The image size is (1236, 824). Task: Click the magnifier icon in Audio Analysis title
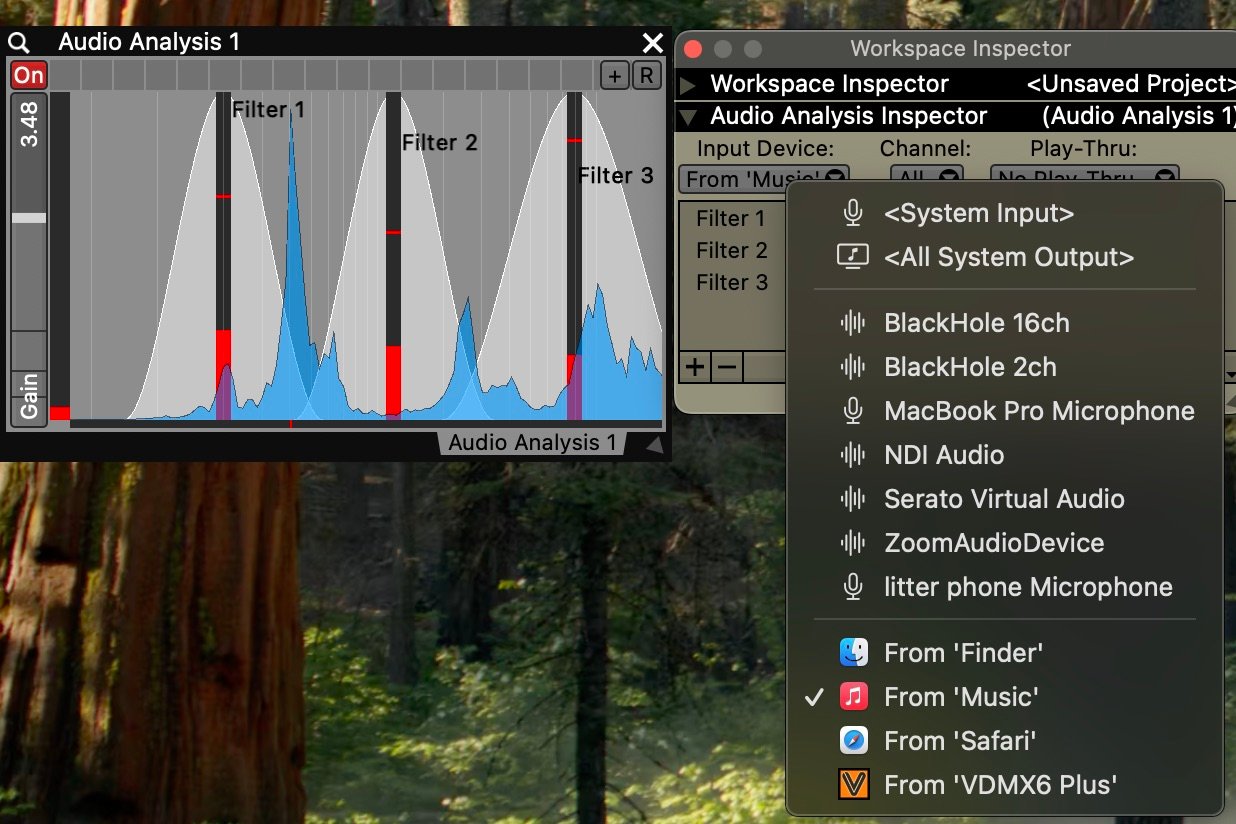[19, 43]
